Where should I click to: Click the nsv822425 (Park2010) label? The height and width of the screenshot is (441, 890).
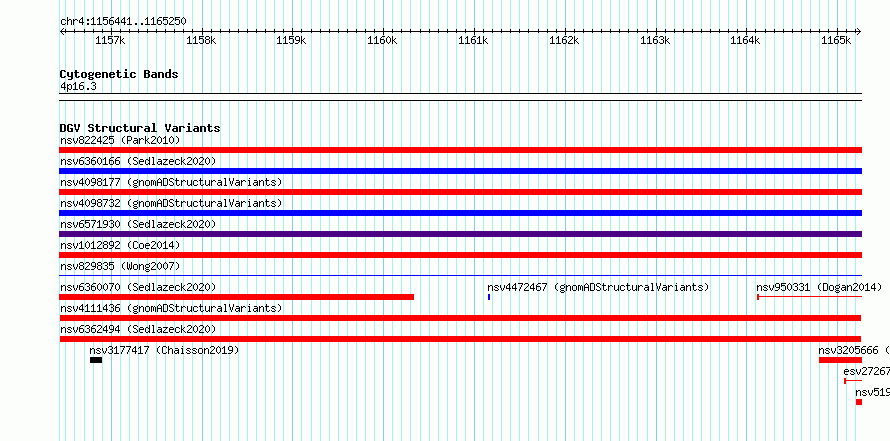[120, 140]
